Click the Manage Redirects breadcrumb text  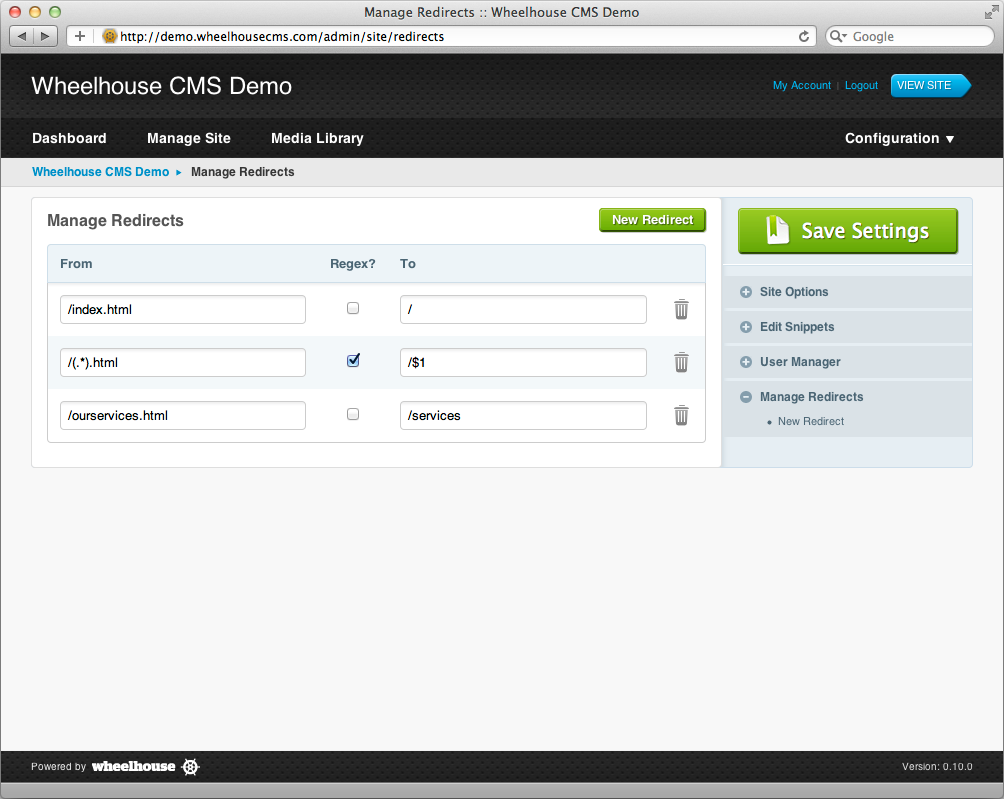pyautogui.click(x=243, y=172)
